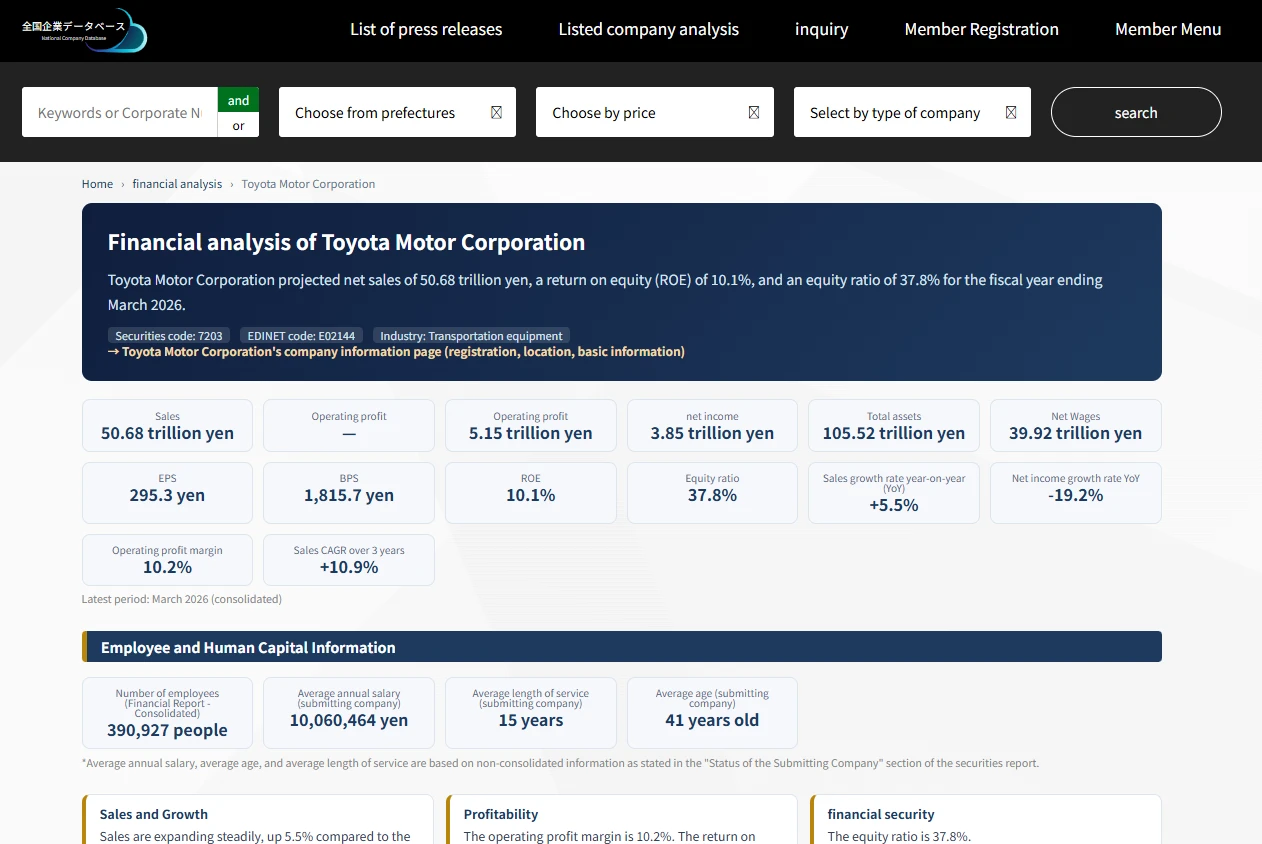Screen dimensions: 1262x844
Task: Go to Listed company analysis
Action: pyautogui.click(x=649, y=29)
